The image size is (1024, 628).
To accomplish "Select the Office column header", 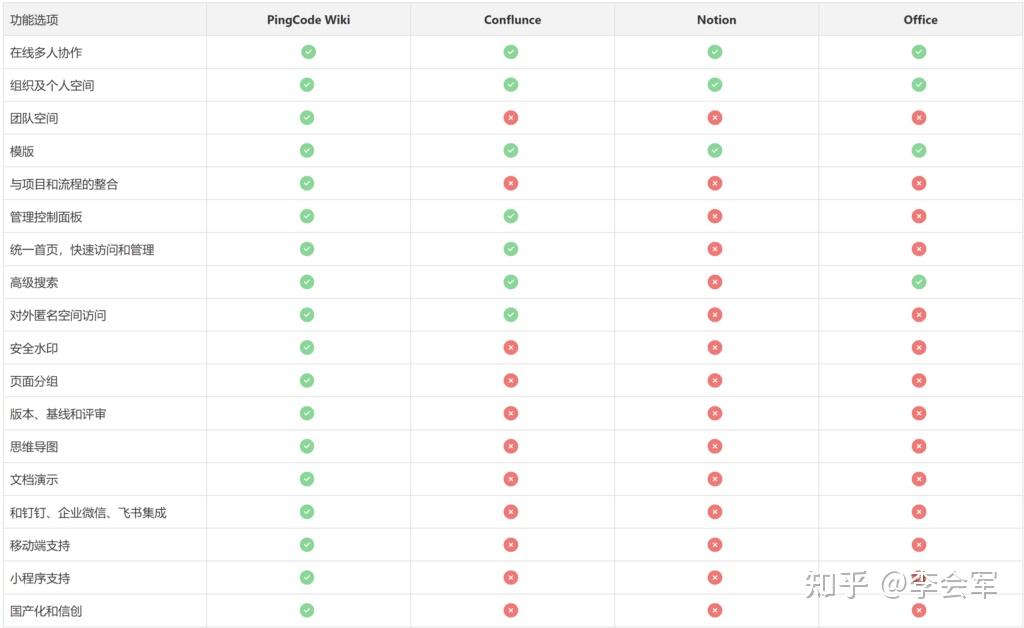I will point(920,19).
